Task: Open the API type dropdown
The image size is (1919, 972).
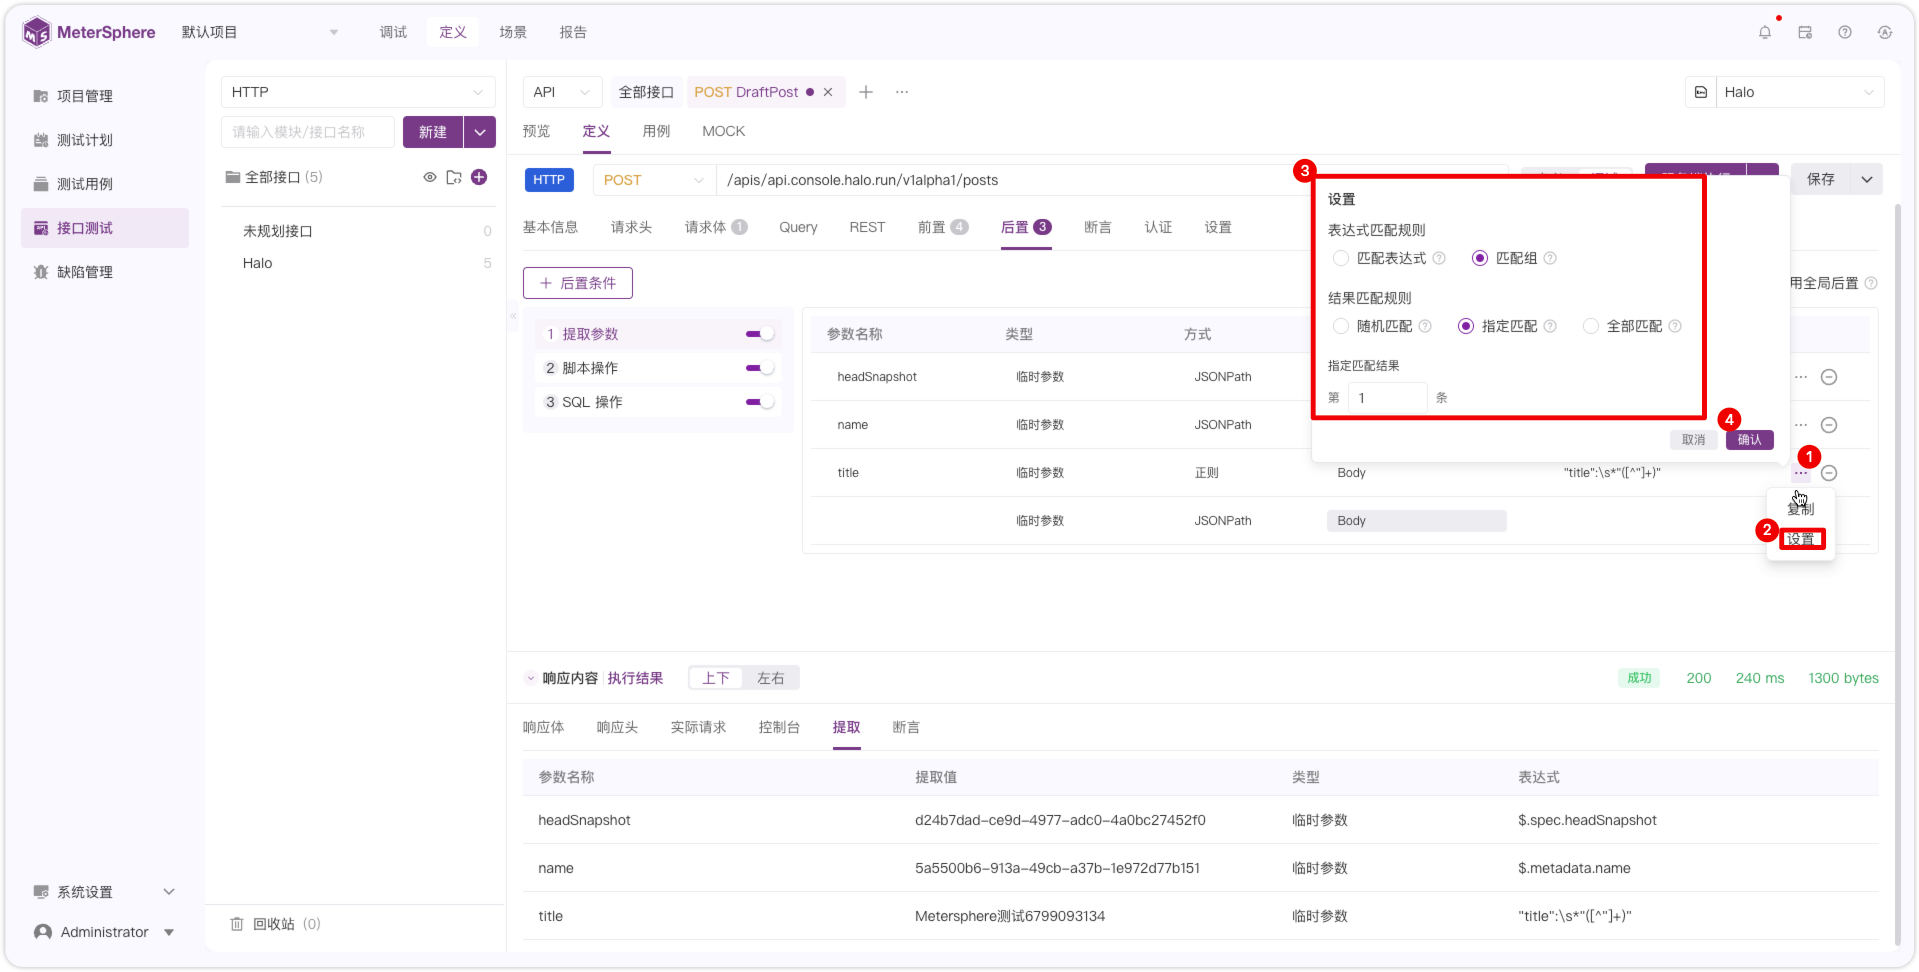Action: [562, 92]
